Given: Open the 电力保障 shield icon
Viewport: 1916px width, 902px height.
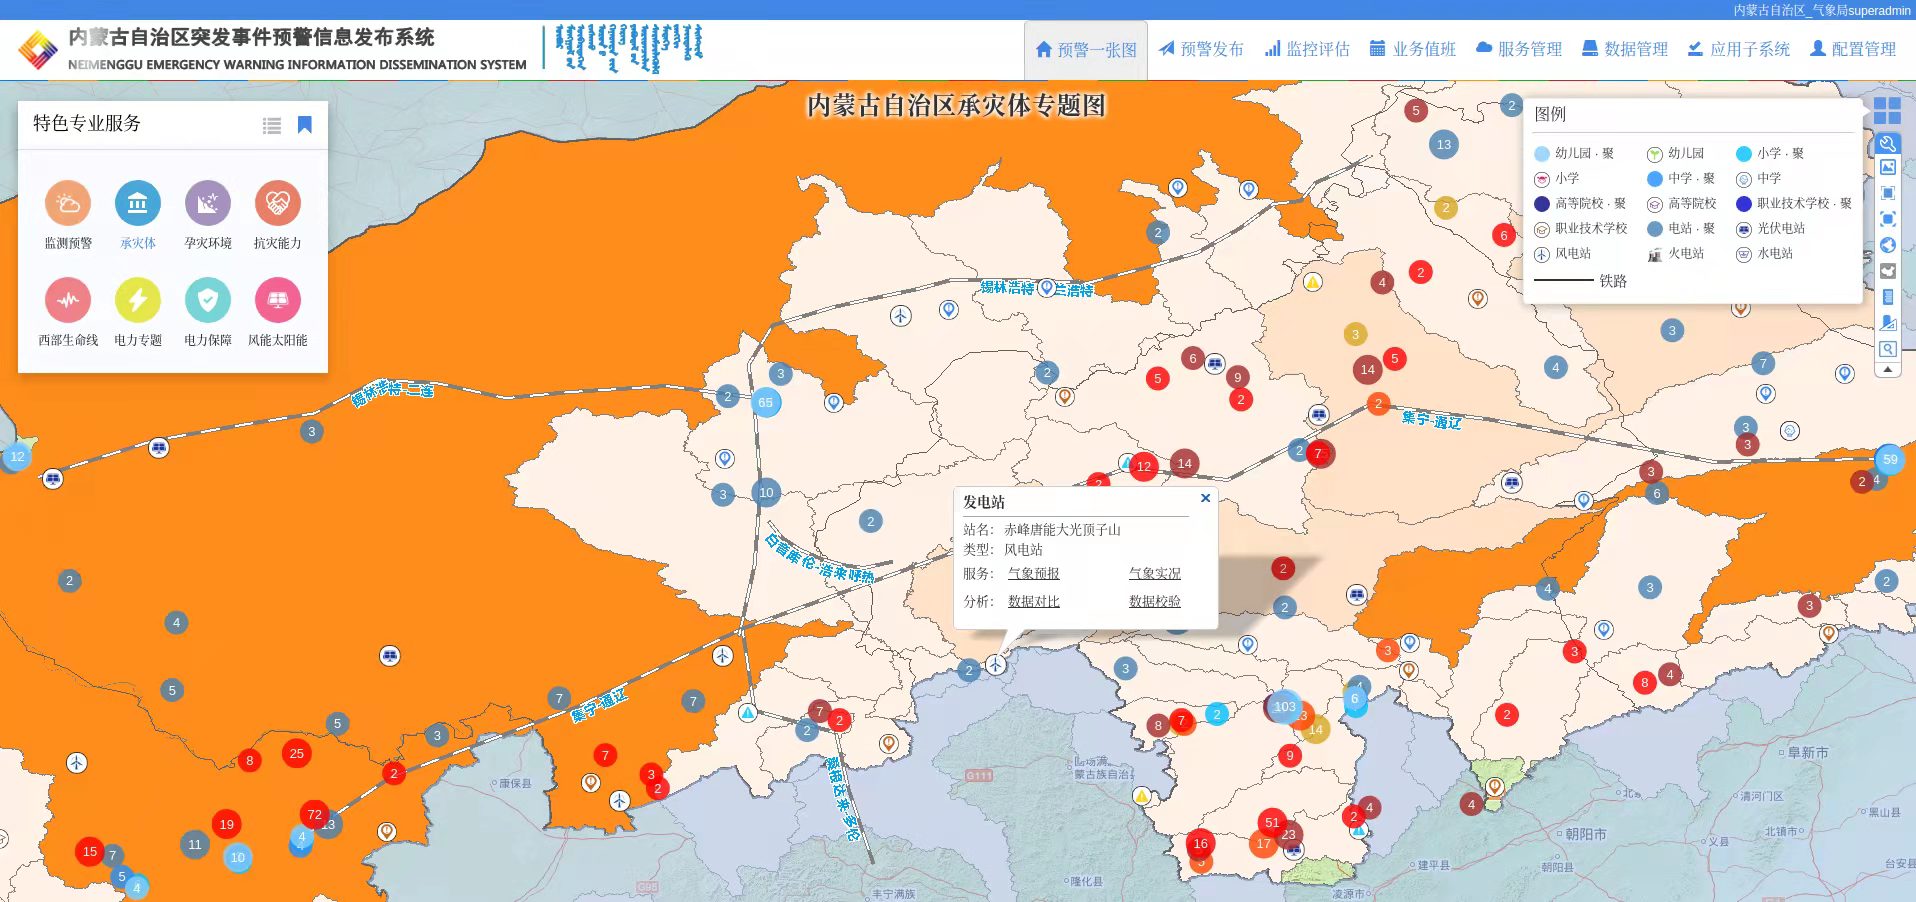Looking at the screenshot, I should coord(208,300).
